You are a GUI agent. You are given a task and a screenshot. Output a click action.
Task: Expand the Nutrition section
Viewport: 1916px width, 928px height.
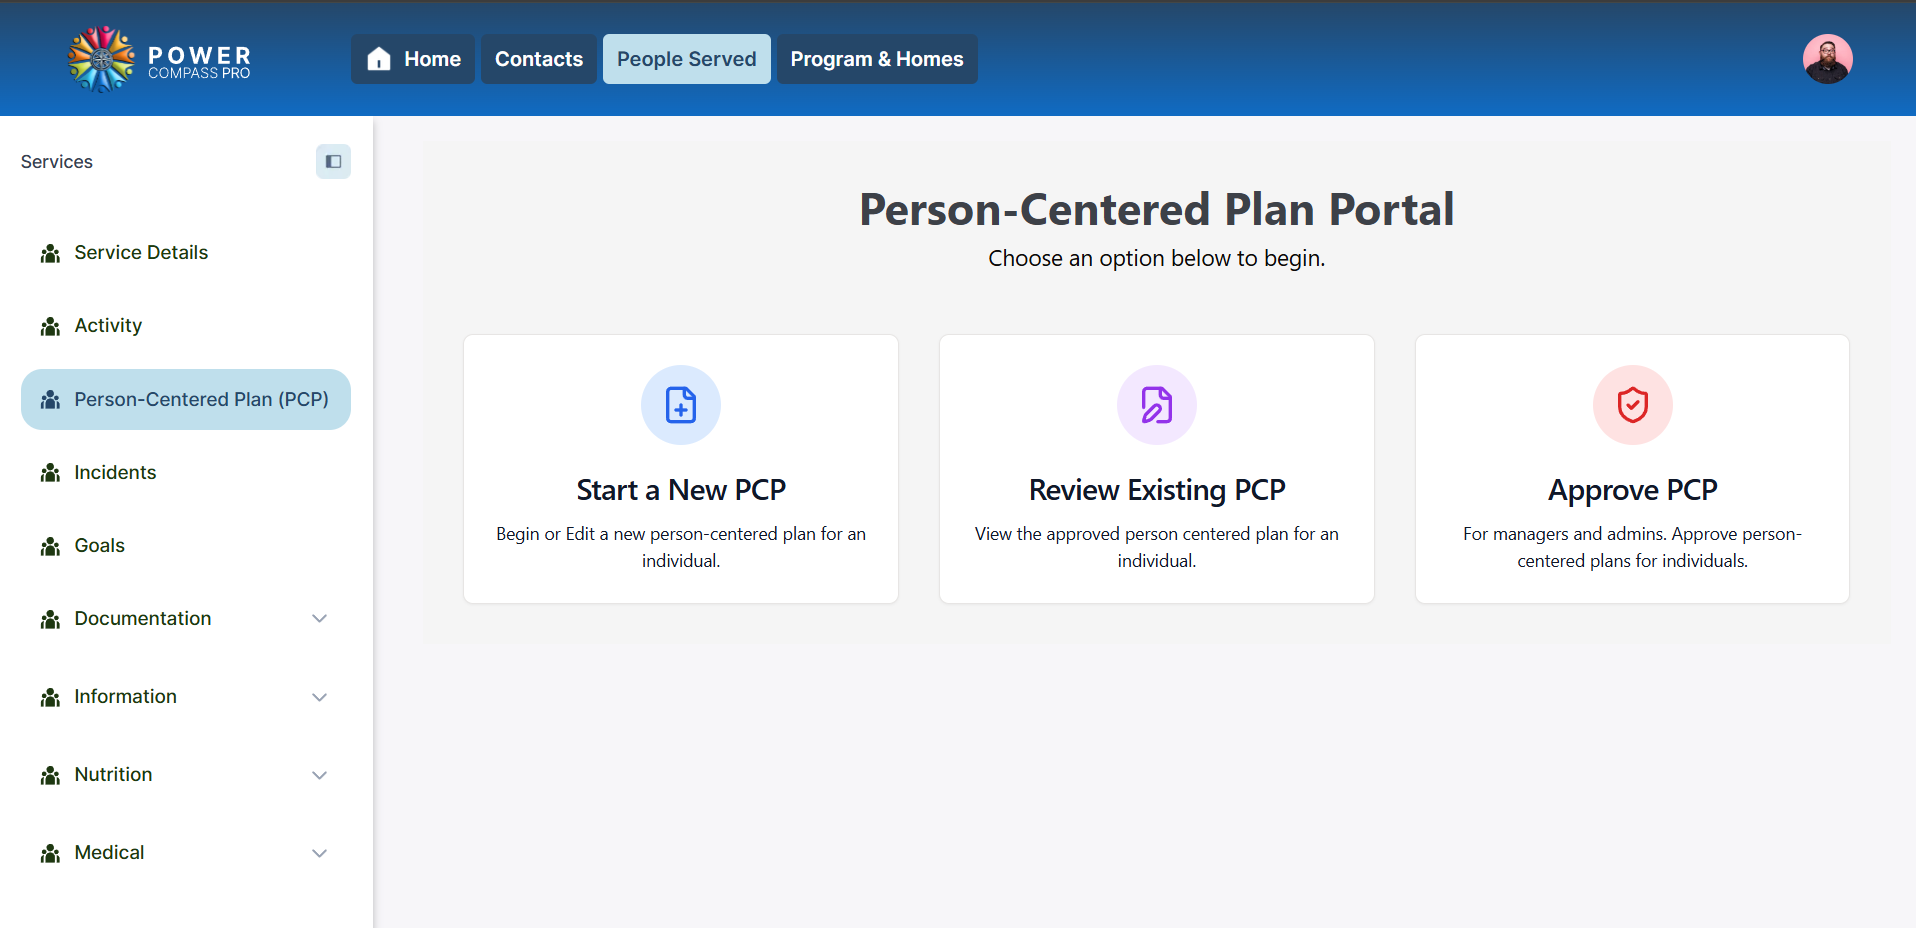click(x=319, y=775)
